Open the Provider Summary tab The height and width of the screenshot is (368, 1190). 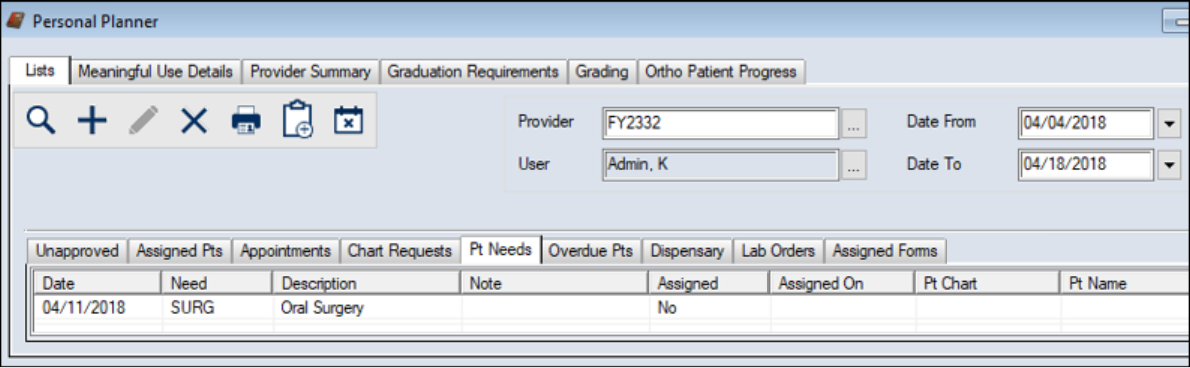310,72
